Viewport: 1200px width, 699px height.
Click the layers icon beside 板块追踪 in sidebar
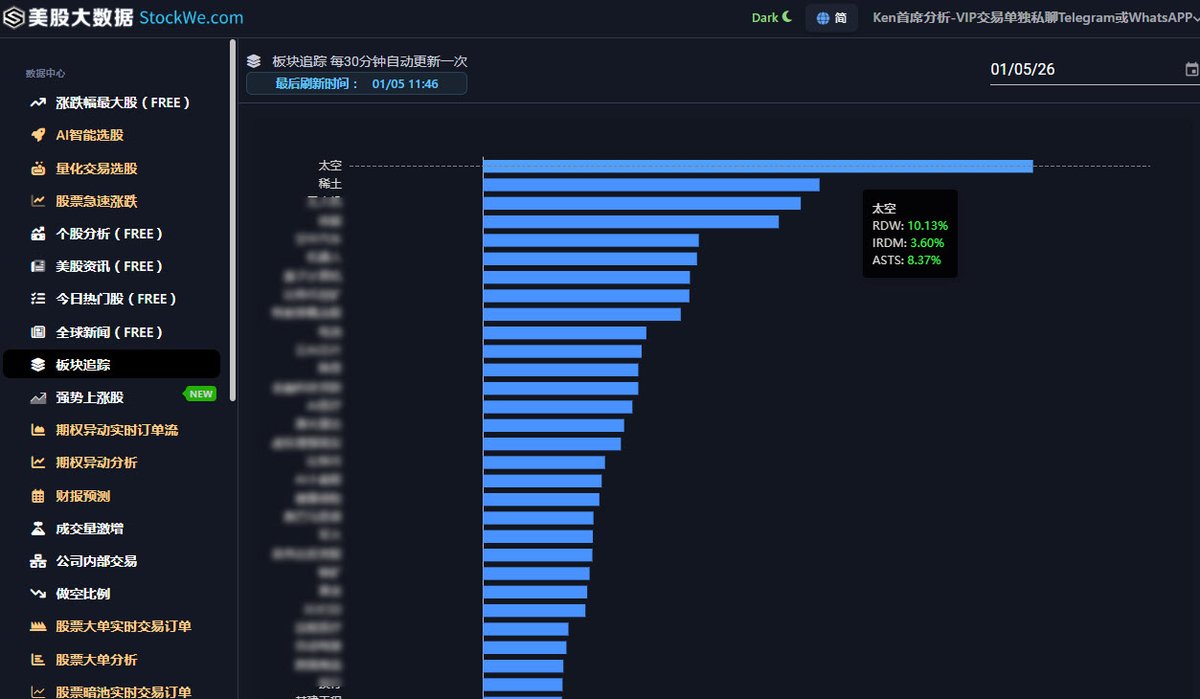(38, 365)
